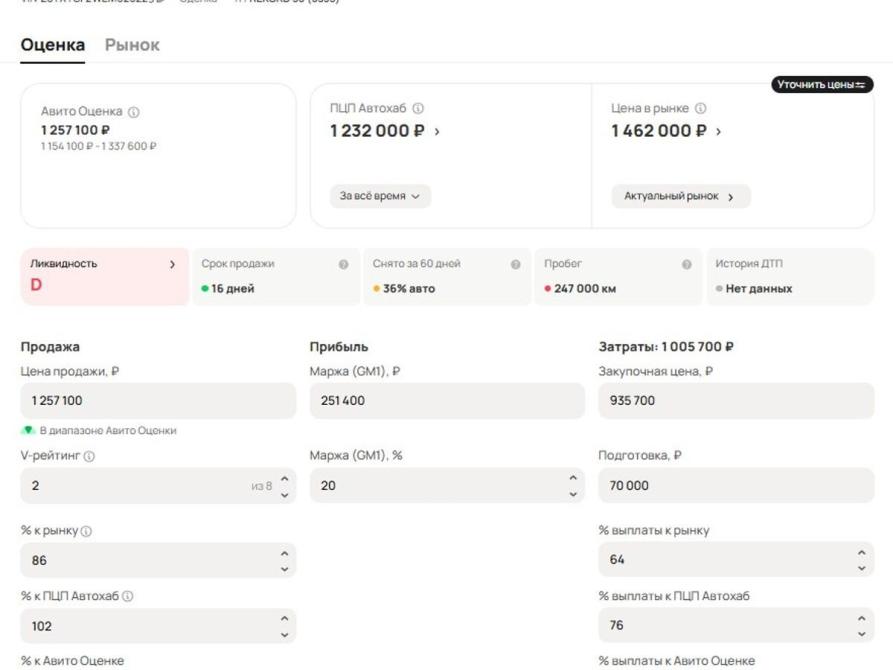Show help for Пробег
The height and width of the screenshot is (670, 893).
coord(687,264)
